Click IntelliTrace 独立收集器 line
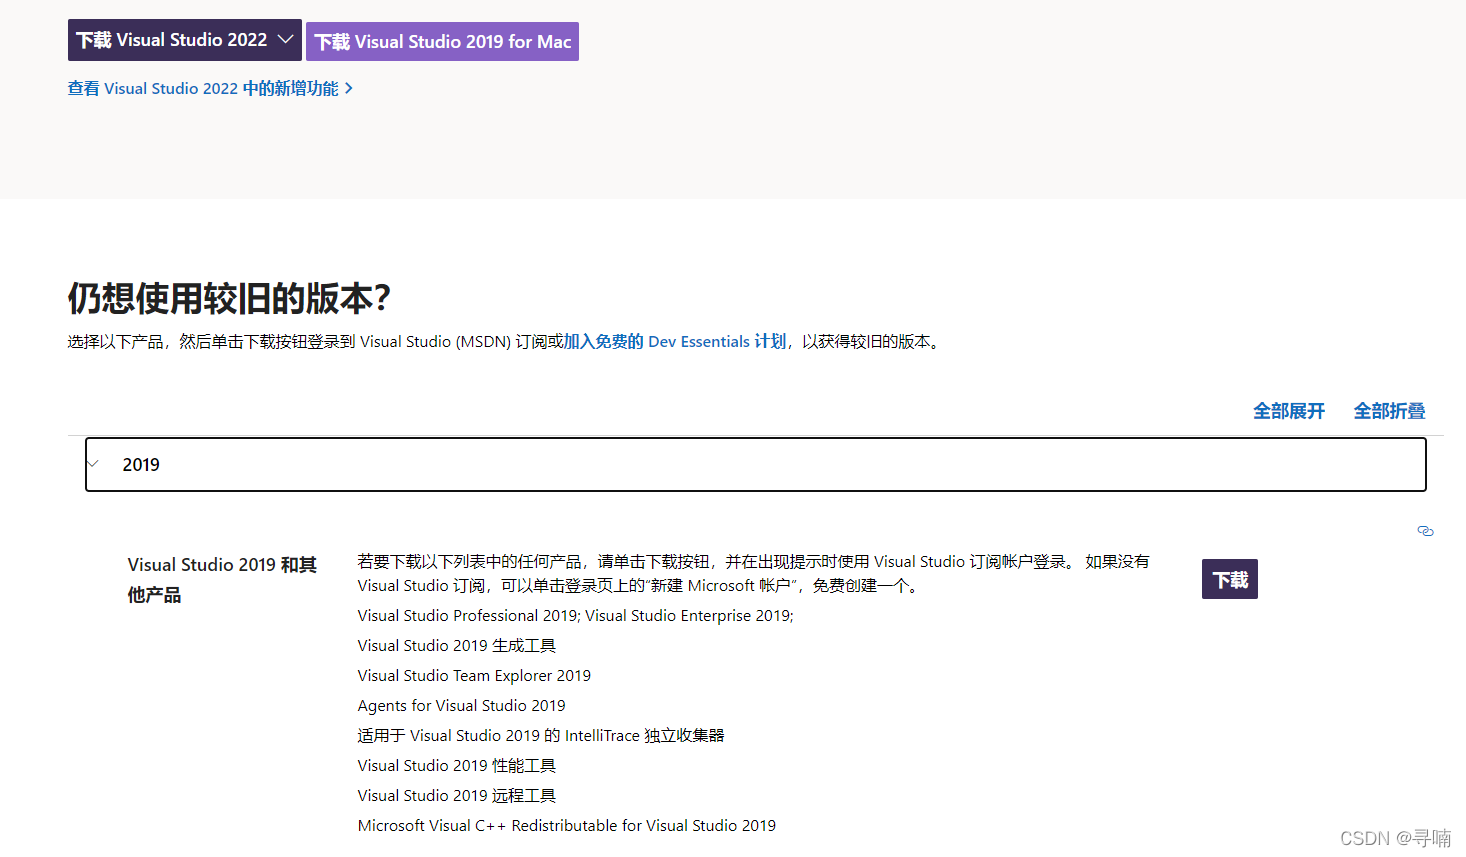 (x=541, y=736)
